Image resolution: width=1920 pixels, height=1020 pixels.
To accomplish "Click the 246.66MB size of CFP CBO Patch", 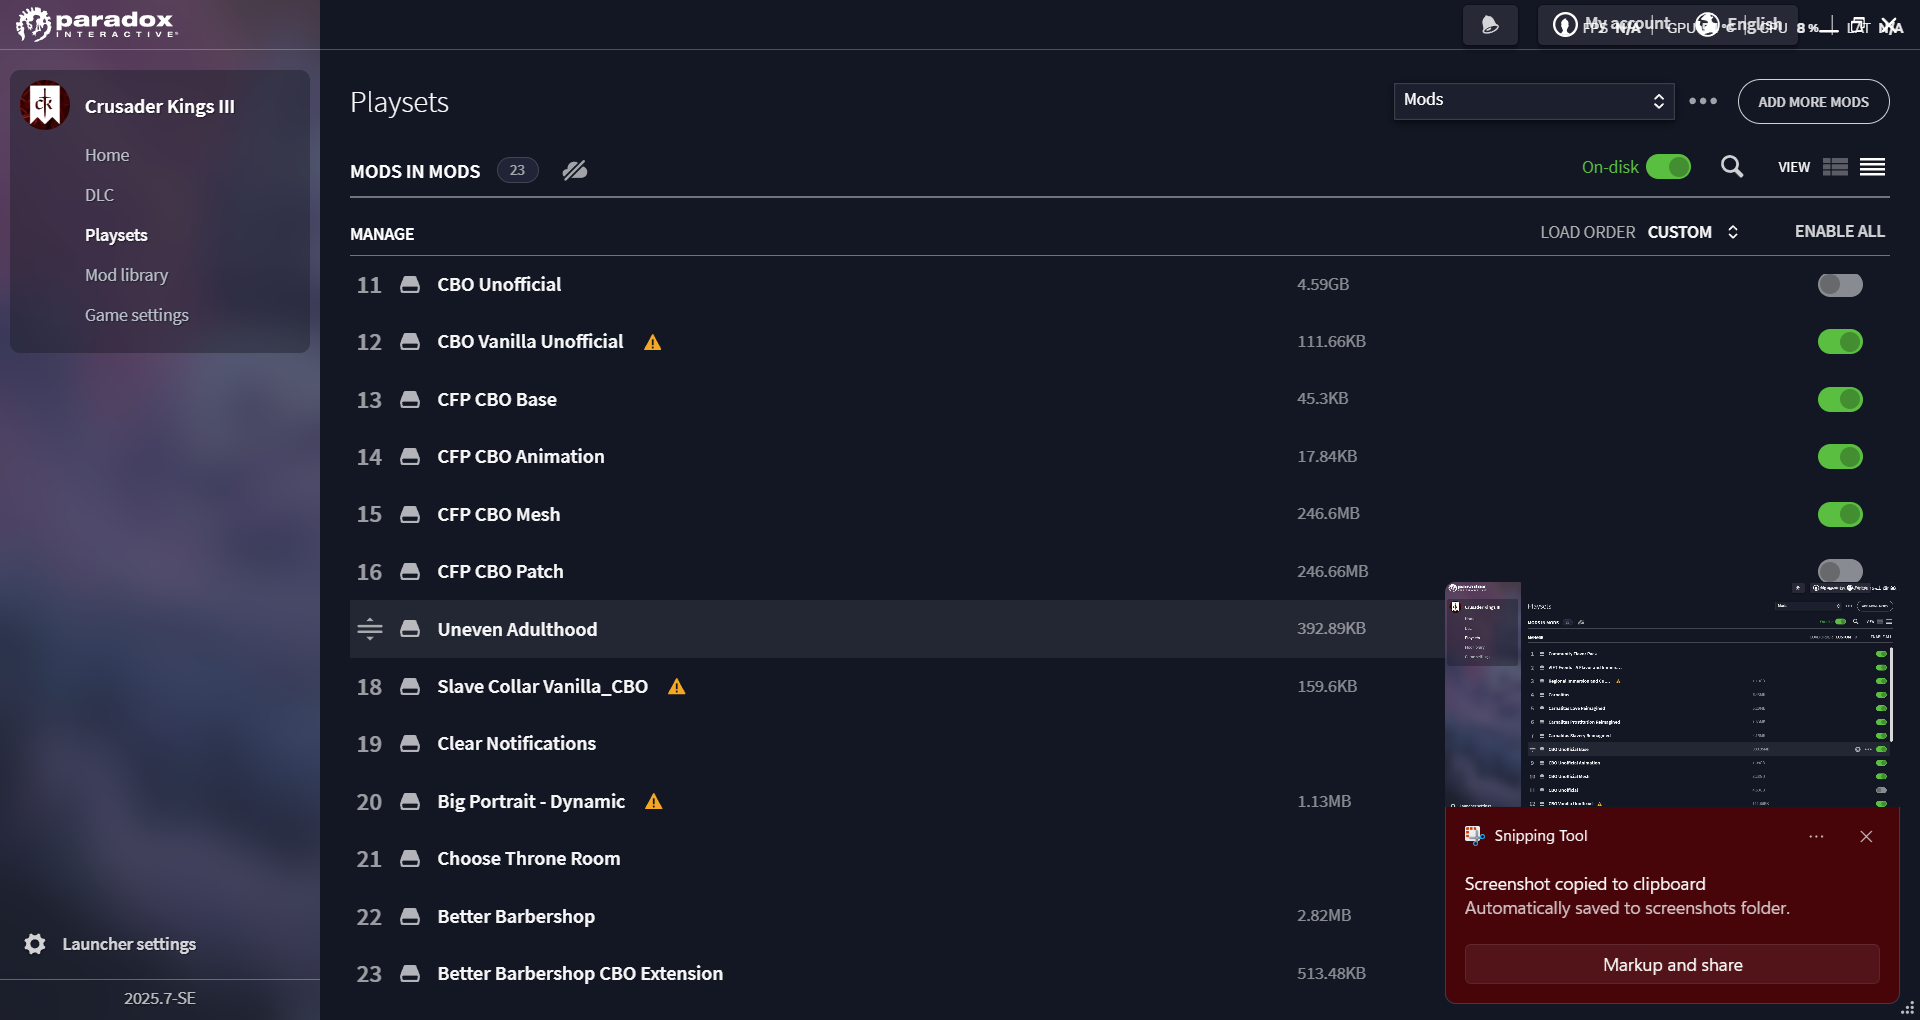I will [x=1333, y=572].
